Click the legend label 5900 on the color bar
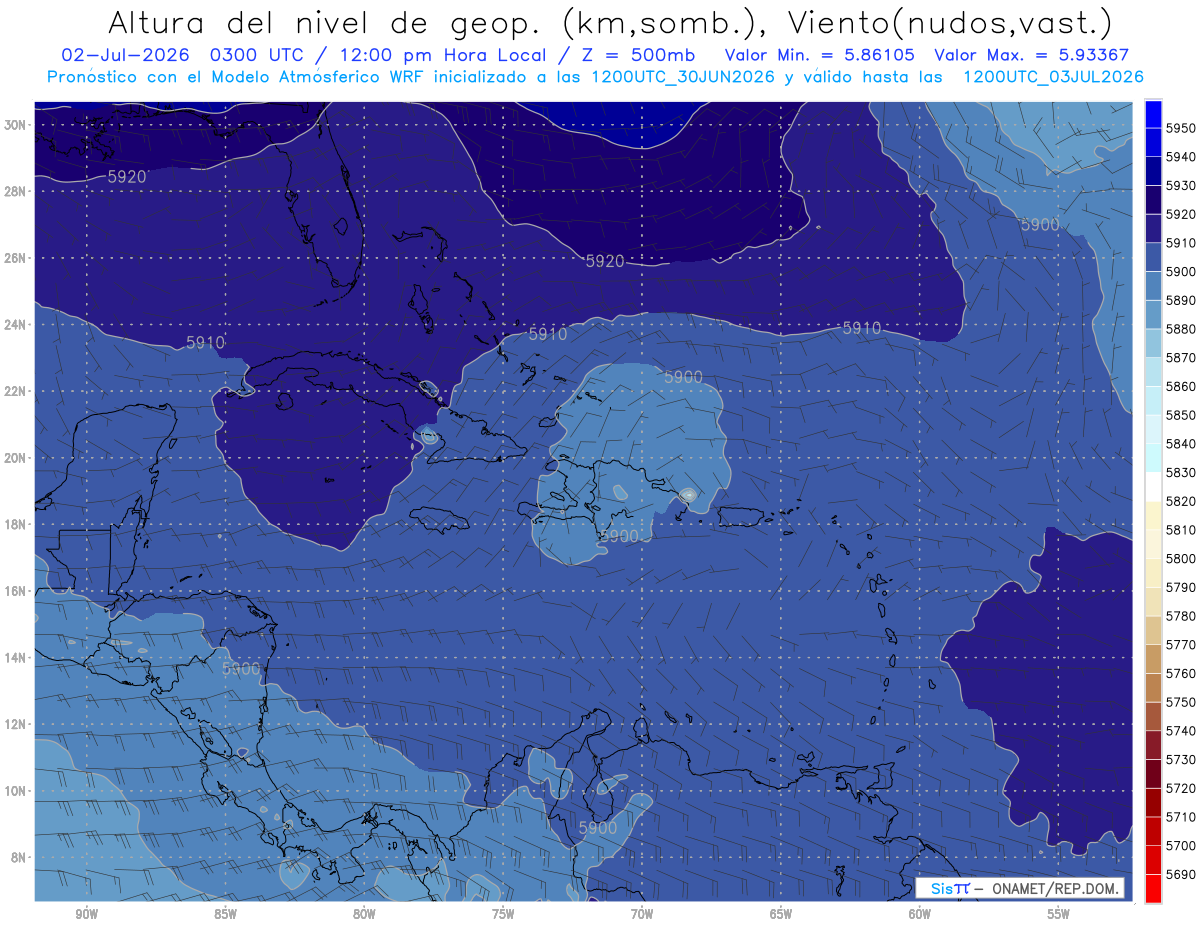Screen dimensions: 1200x927 click(1180, 271)
